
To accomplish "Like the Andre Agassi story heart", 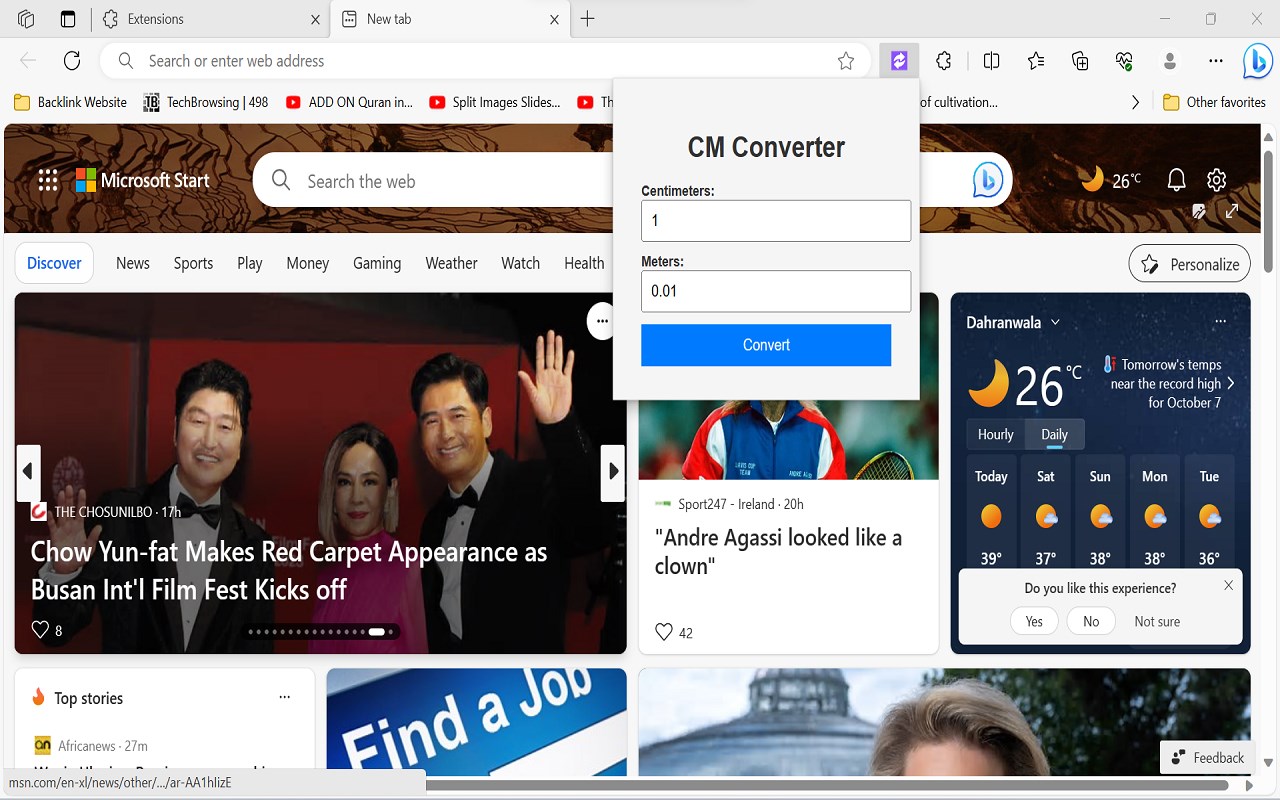I will [x=663, y=632].
